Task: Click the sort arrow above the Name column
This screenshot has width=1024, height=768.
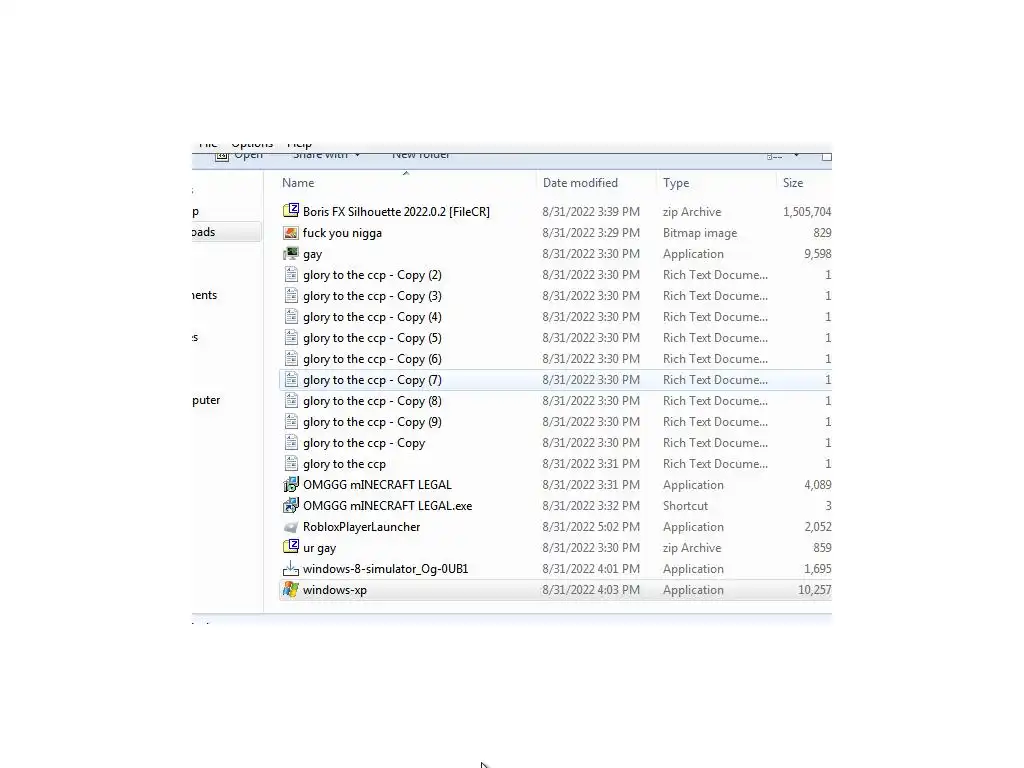Action: pyautogui.click(x=406, y=173)
